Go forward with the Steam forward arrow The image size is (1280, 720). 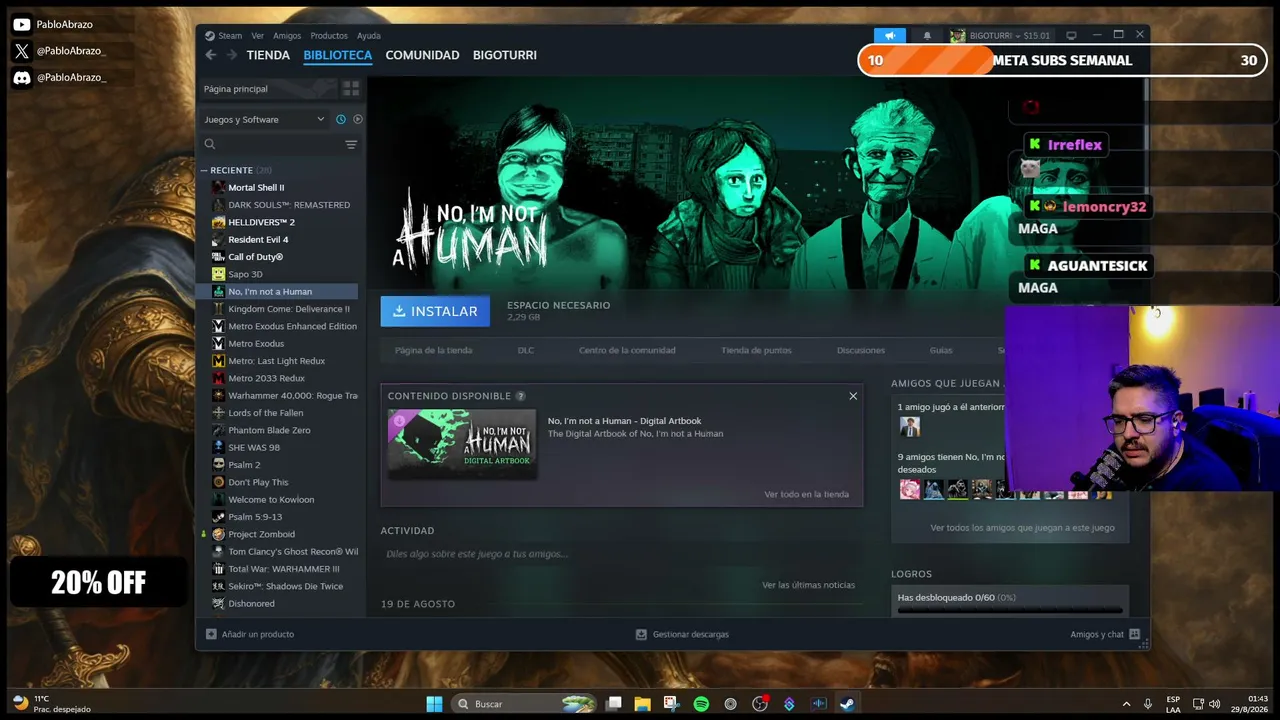[232, 55]
